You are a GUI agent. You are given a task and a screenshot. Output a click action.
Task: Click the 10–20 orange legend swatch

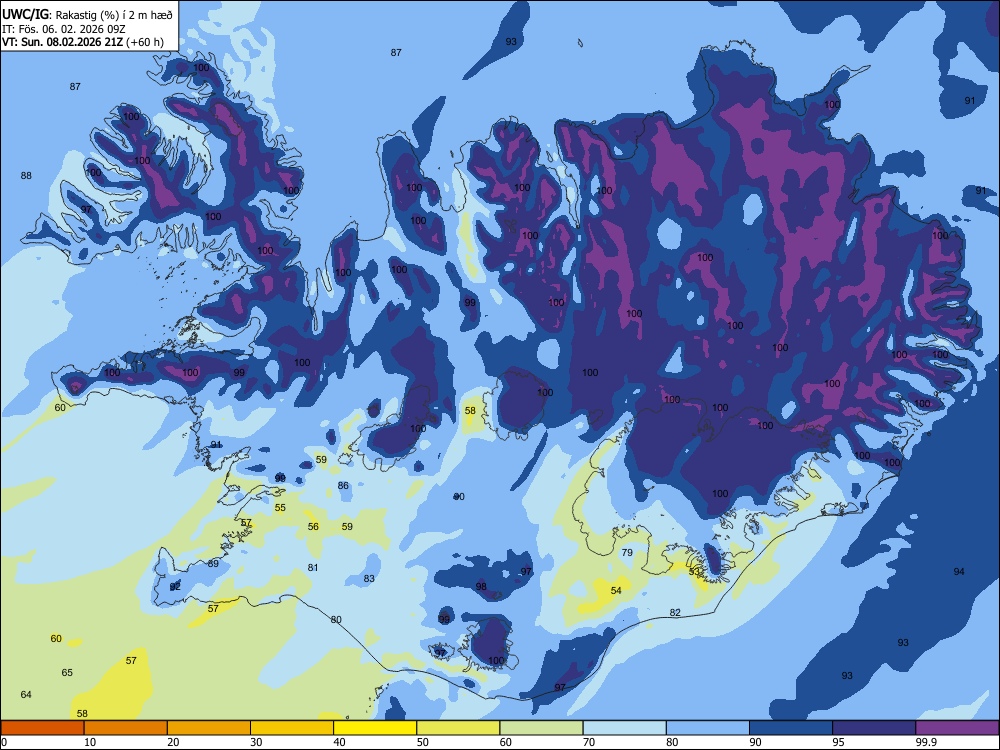pyautogui.click(x=126, y=728)
